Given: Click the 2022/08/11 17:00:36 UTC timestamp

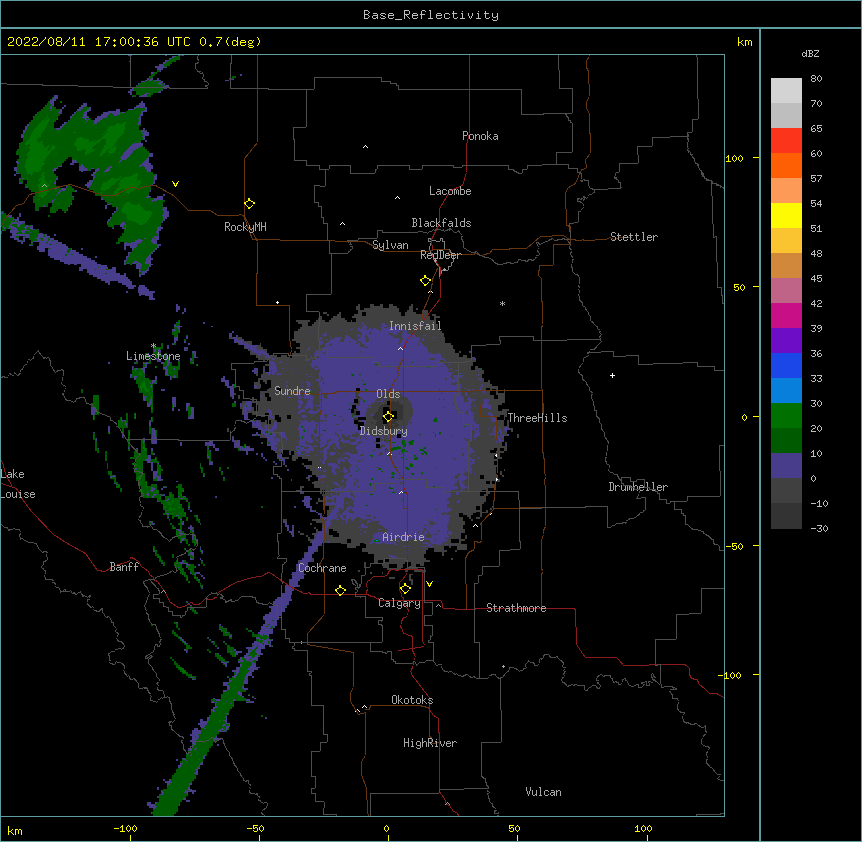Looking at the screenshot, I should point(99,42).
